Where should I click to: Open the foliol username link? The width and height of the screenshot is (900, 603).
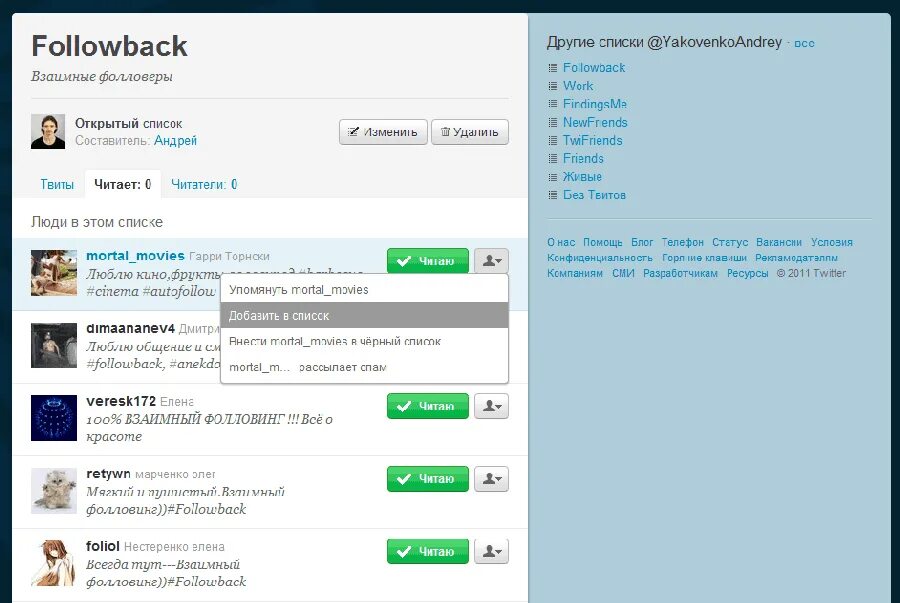click(x=103, y=546)
